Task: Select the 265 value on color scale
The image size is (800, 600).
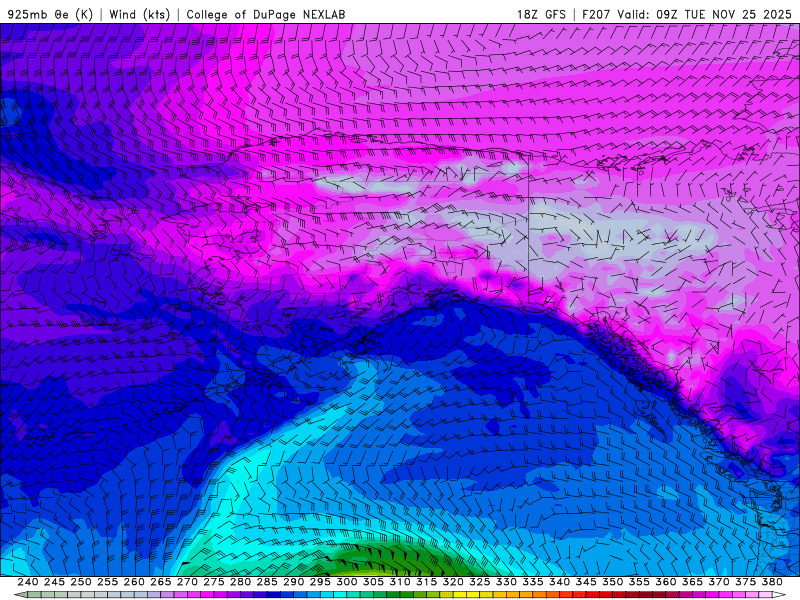Action: click(161, 582)
